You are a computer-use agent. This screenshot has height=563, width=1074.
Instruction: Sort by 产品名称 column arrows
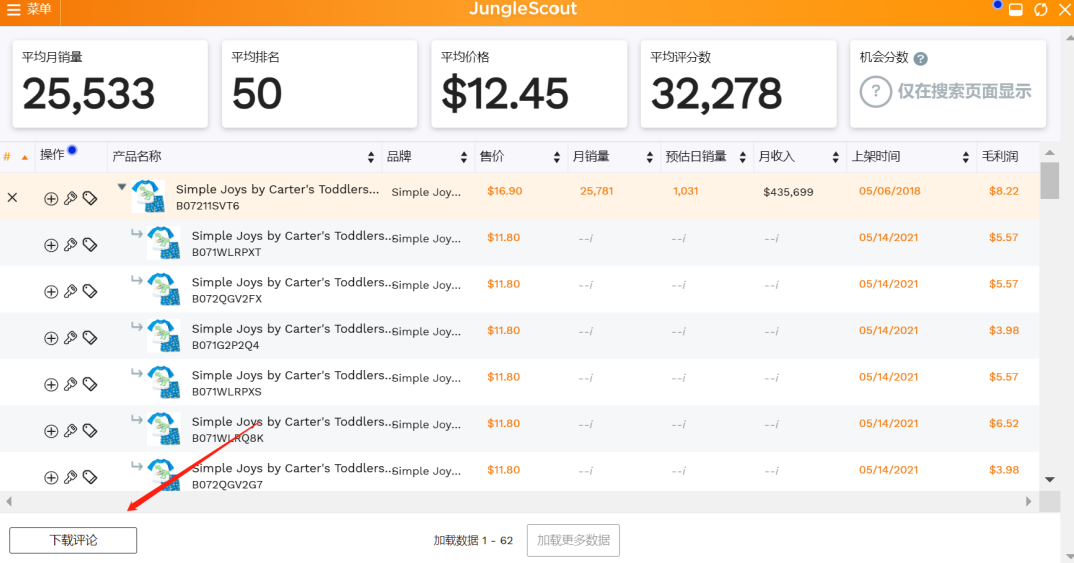(x=371, y=158)
